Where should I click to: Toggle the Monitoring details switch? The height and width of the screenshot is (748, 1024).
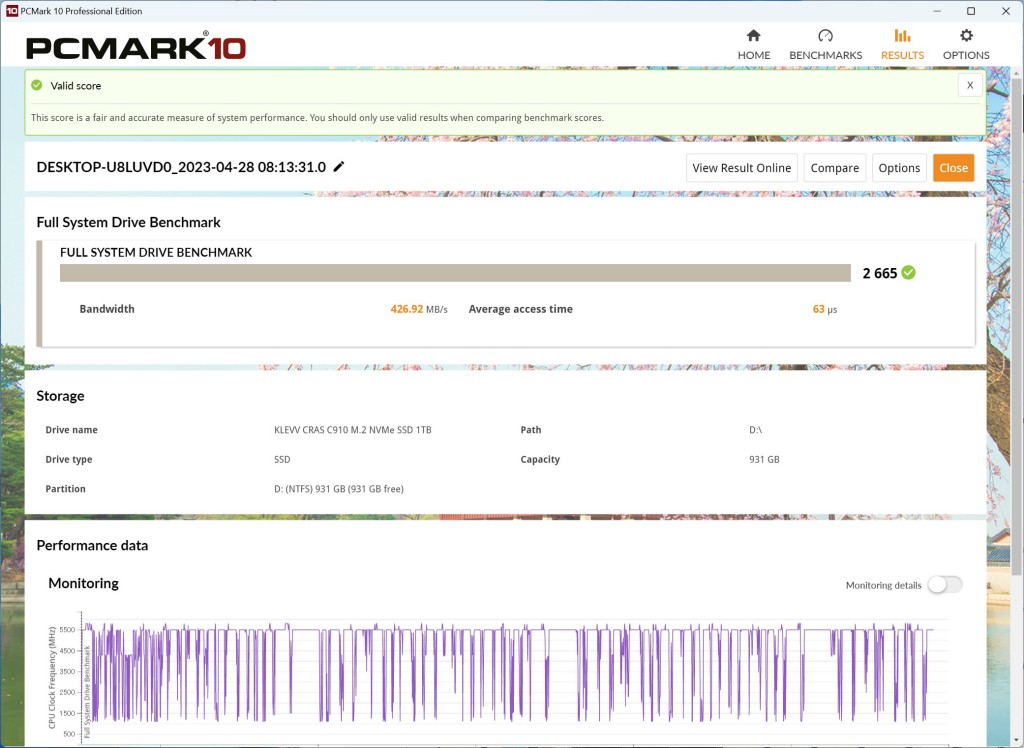click(945, 585)
